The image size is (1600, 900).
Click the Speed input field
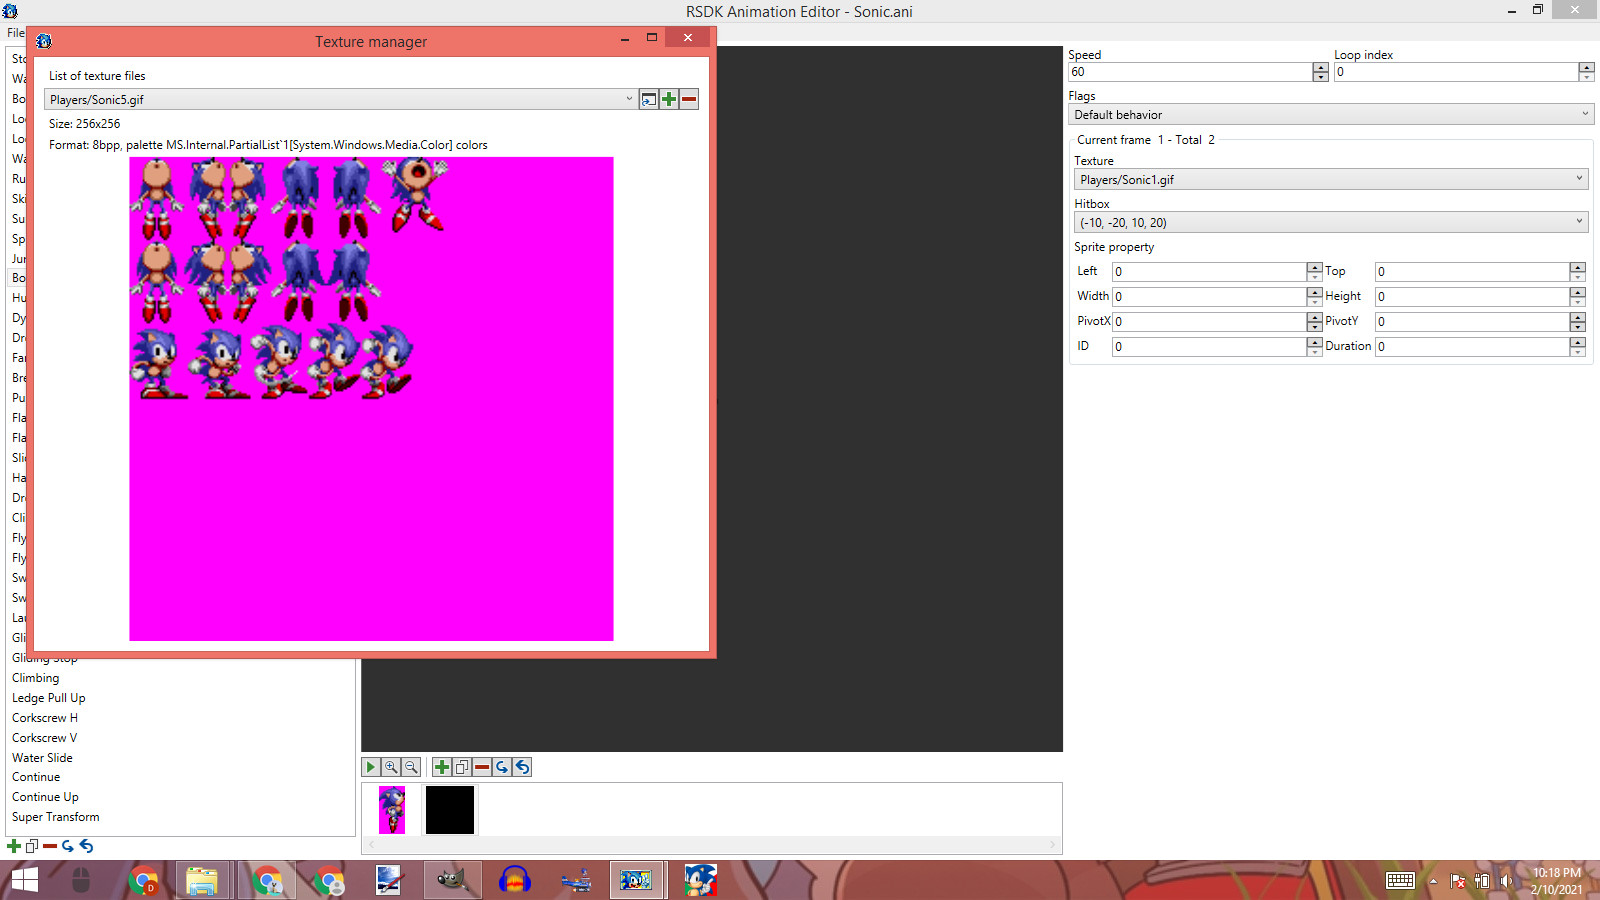(x=1190, y=72)
